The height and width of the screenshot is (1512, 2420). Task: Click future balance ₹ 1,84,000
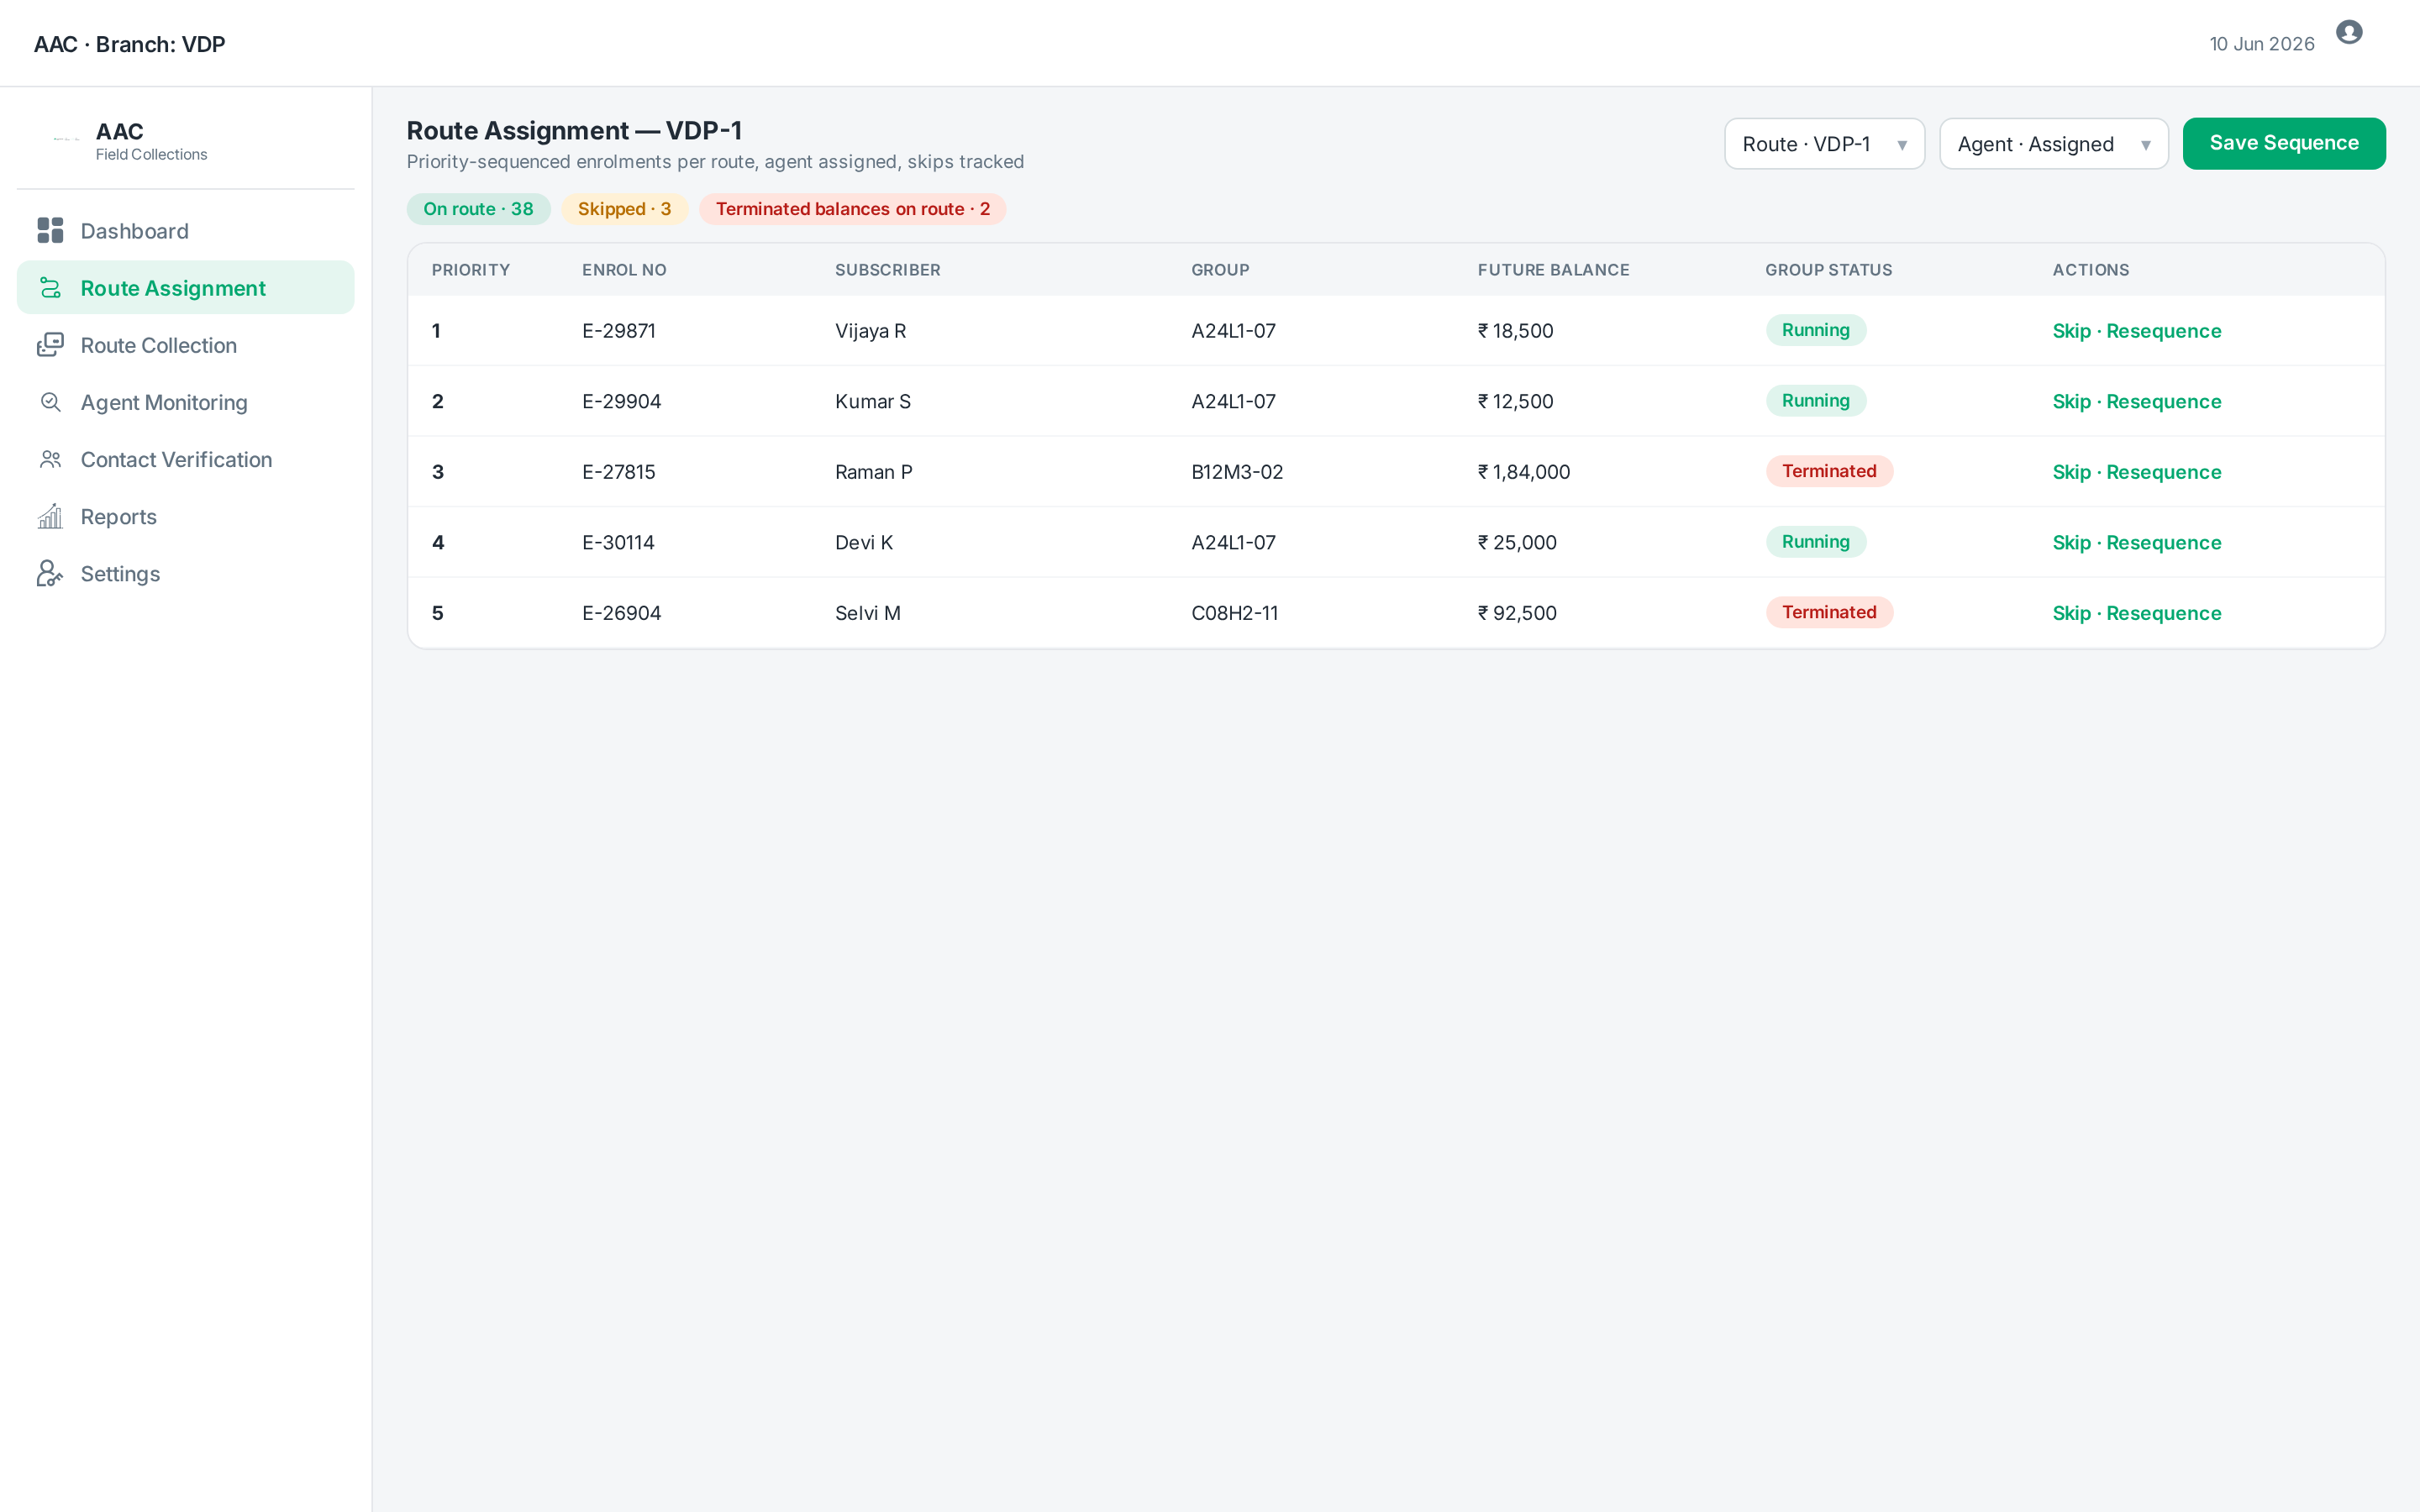1524,472
